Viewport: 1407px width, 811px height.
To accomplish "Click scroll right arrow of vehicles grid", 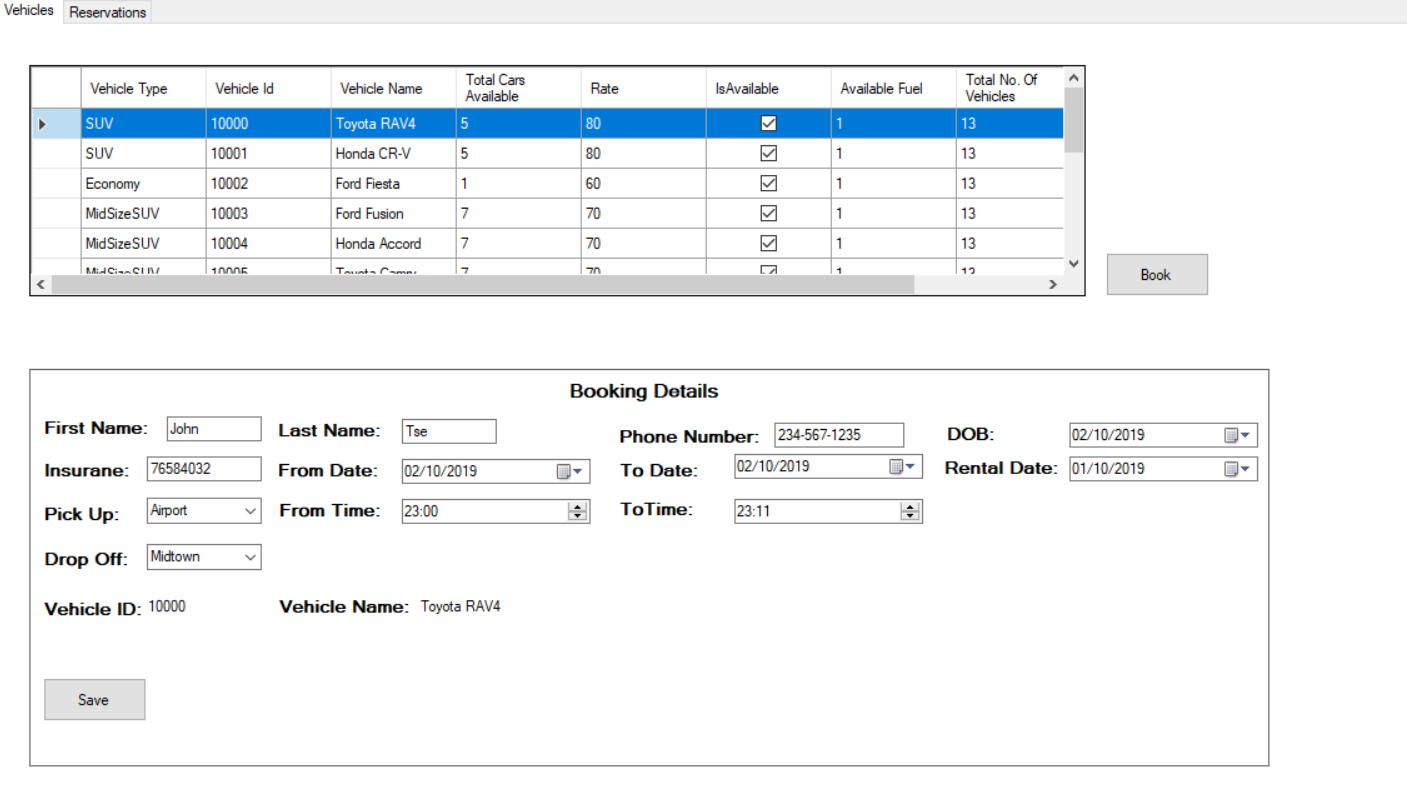I will [x=1053, y=285].
